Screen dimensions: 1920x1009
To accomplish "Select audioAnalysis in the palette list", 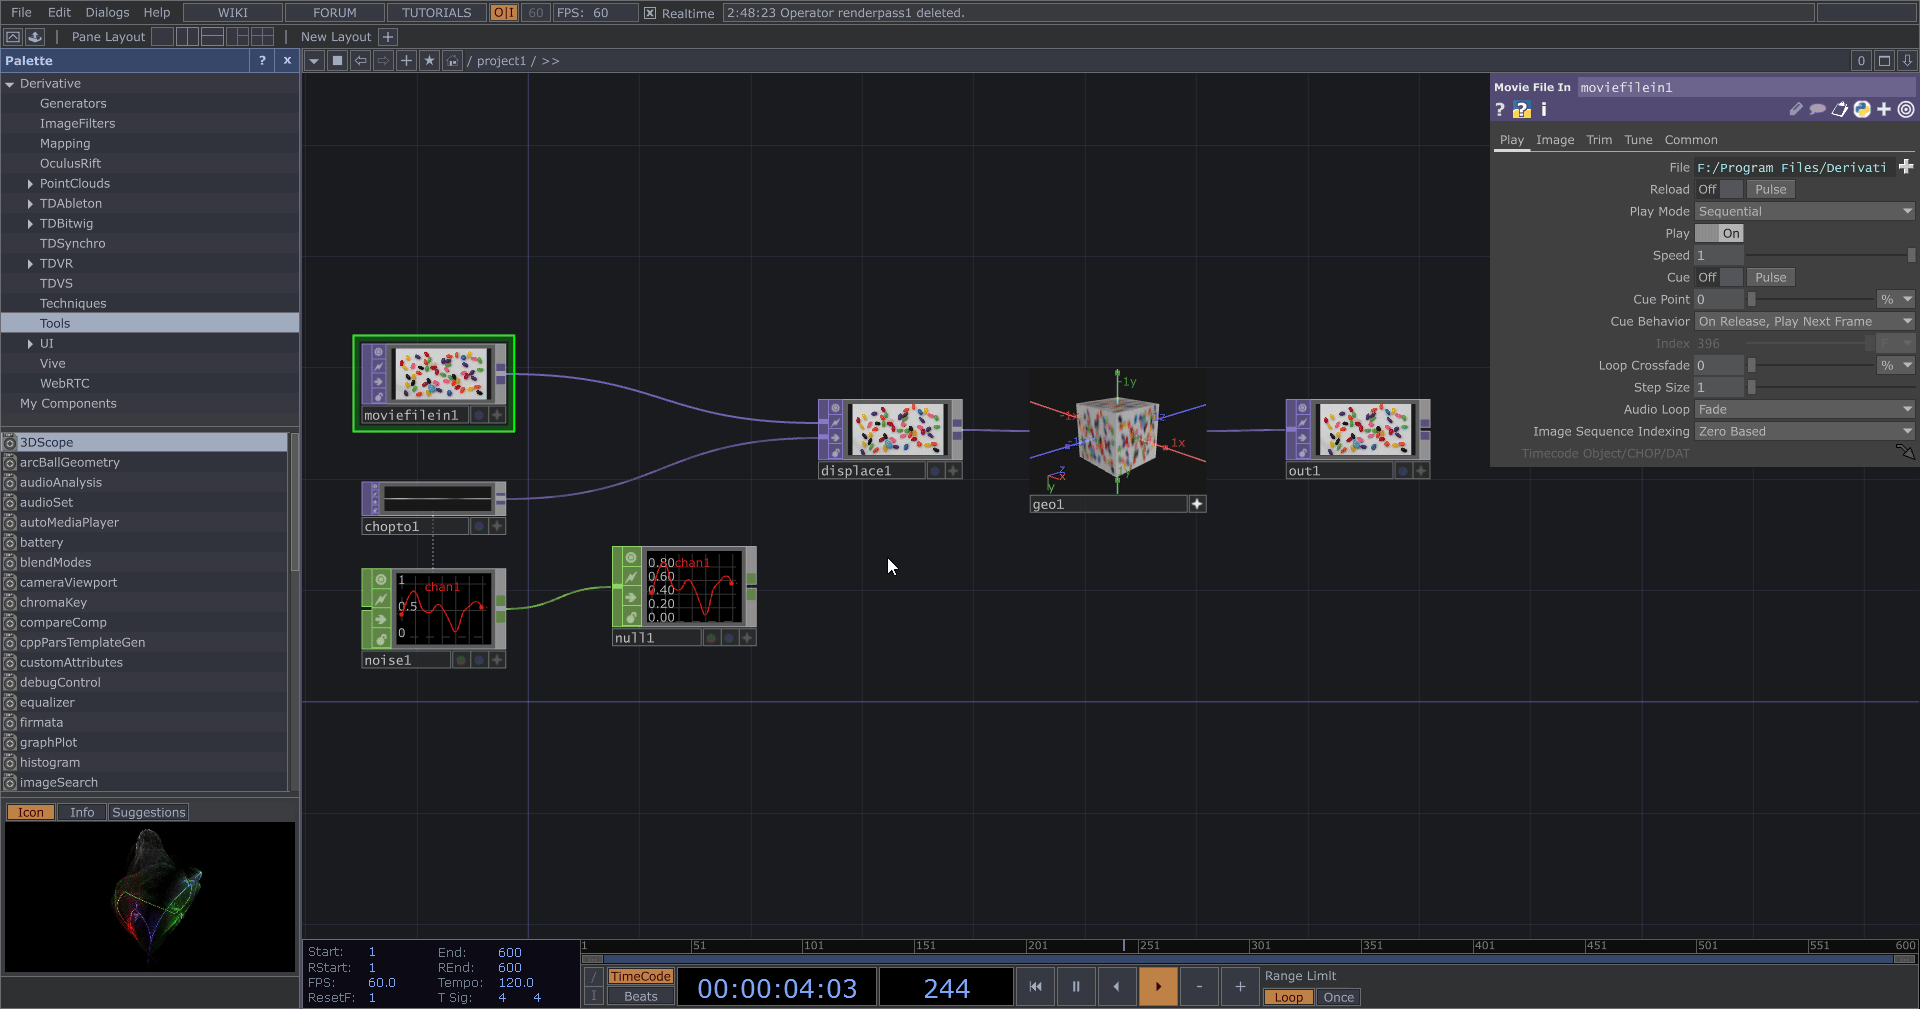I will (61, 483).
